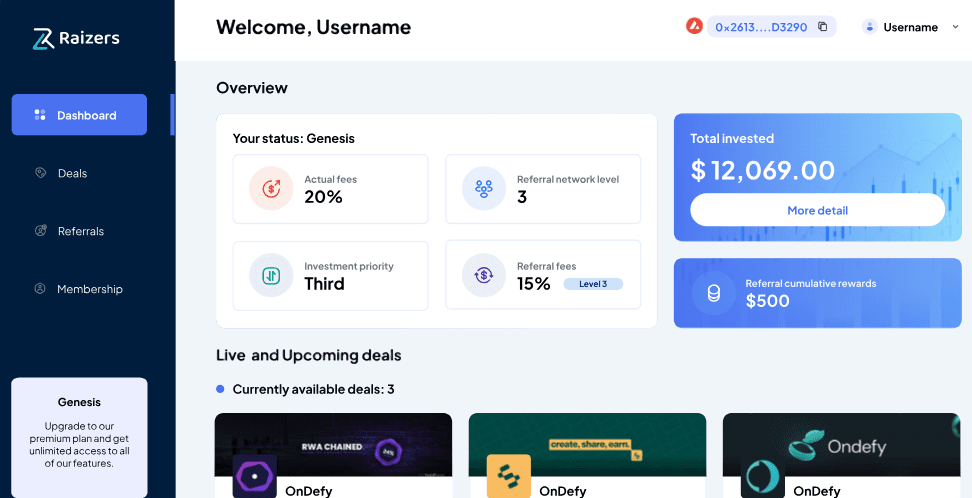Copy the wallet address with copy icon
Screen dimensions: 972x498
tap(823, 27)
